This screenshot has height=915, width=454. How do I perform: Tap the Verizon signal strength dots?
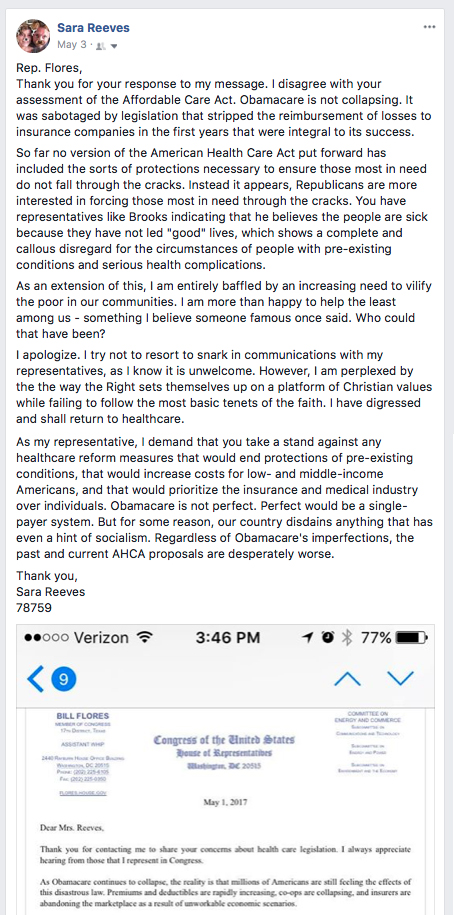[x=46, y=638]
